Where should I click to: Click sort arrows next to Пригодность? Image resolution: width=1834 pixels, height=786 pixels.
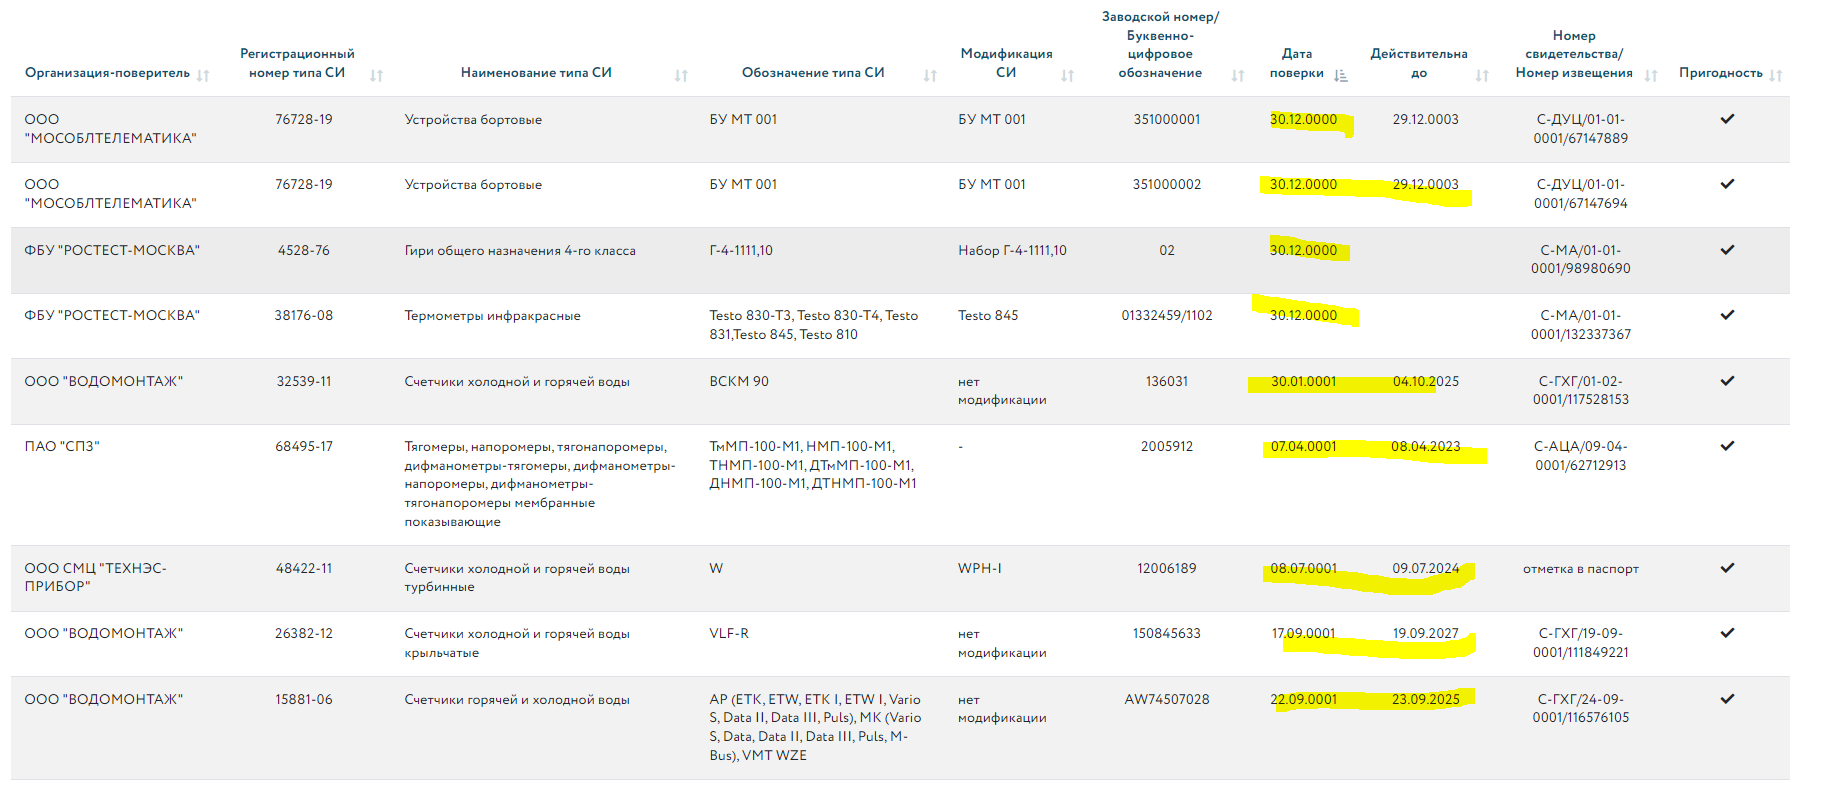[x=1776, y=75]
